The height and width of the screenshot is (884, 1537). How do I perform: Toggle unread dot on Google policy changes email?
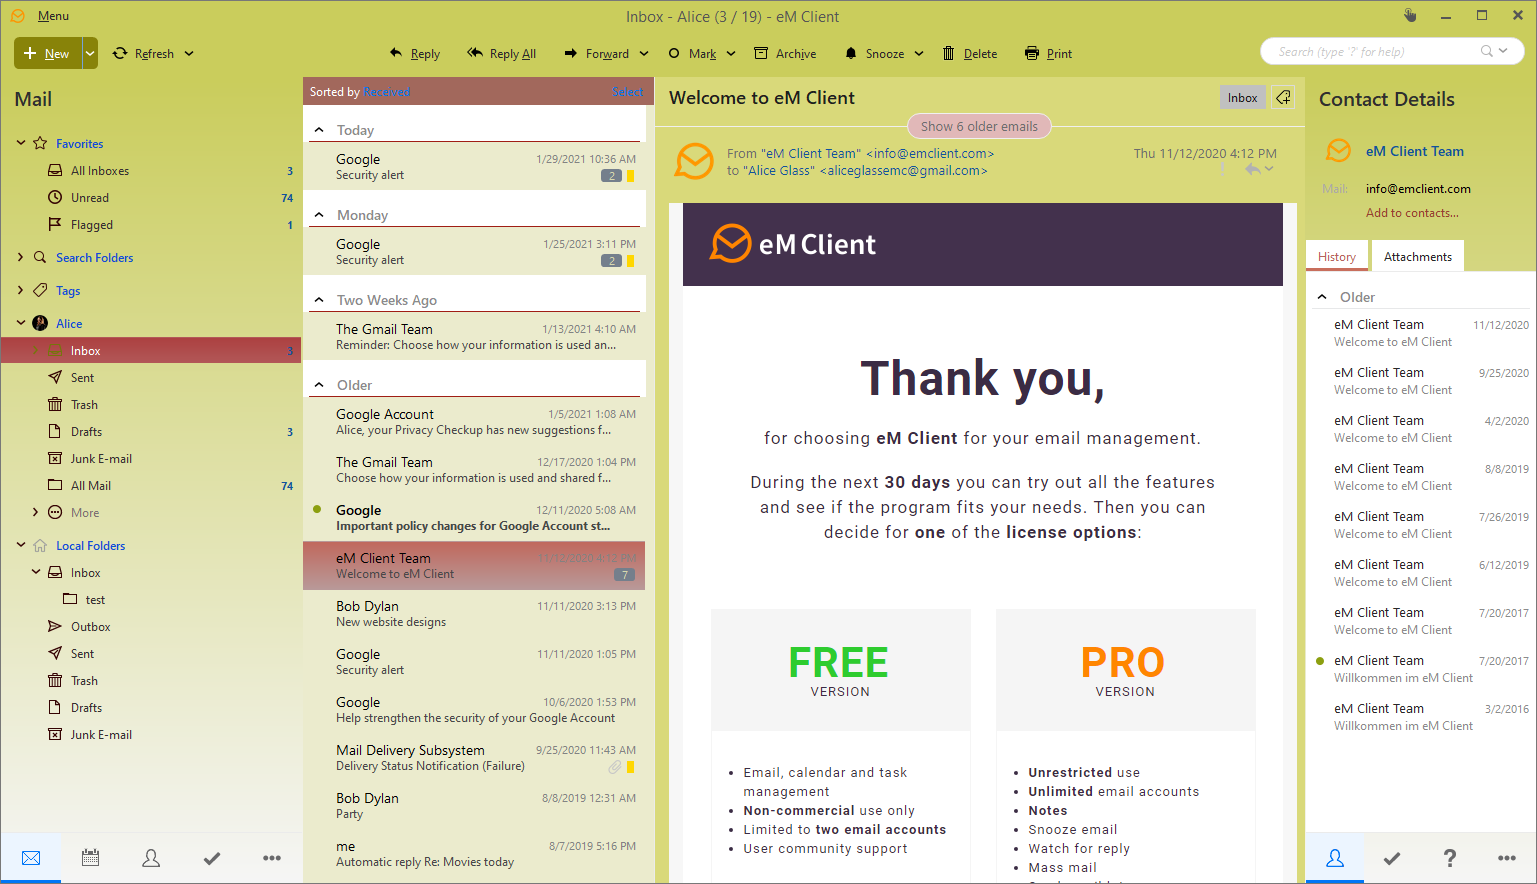point(318,510)
